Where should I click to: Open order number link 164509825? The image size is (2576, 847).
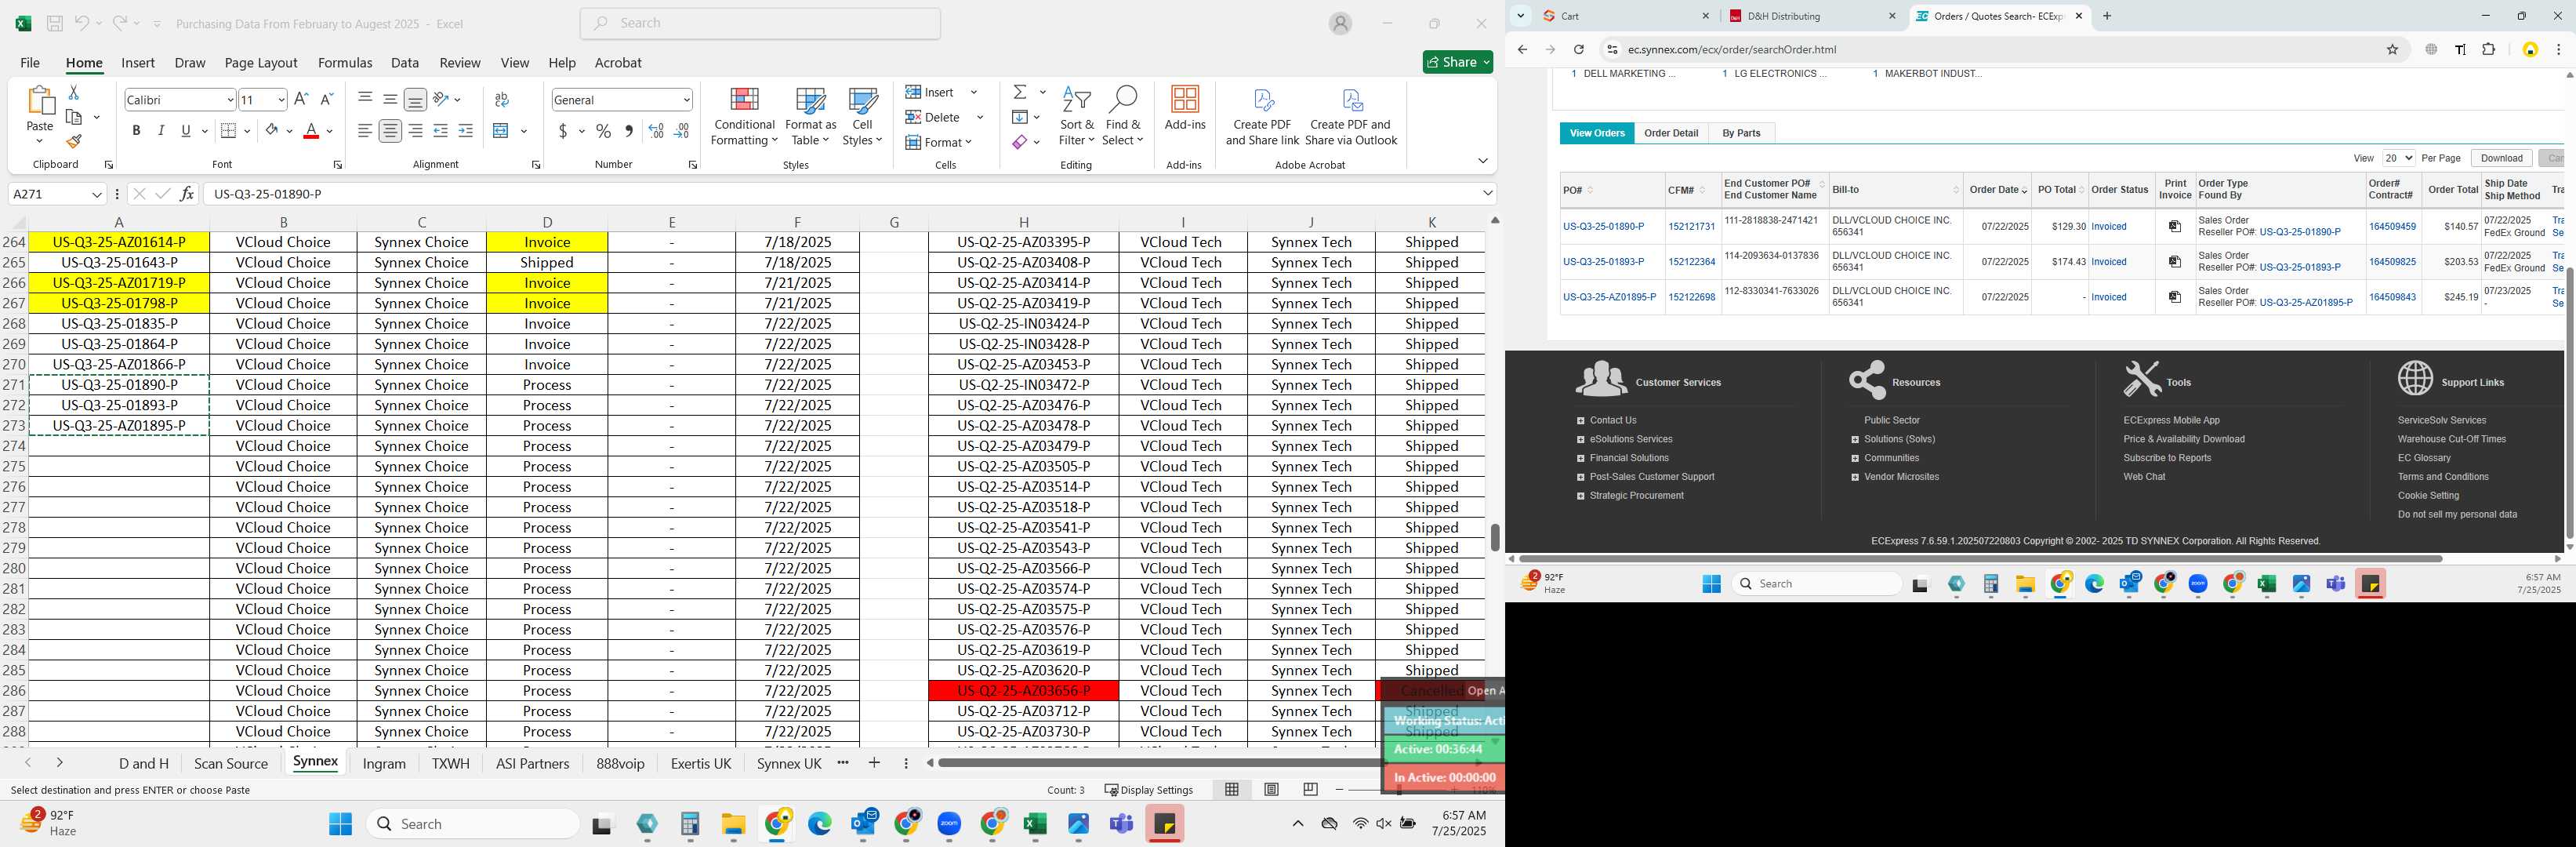(2392, 262)
